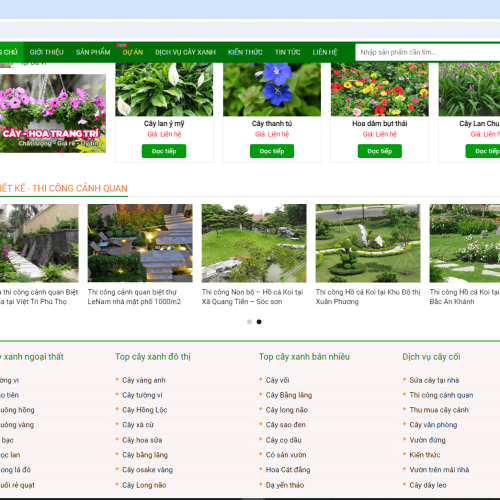
Task: Open Cây Bằng lăng in the best sellers list
Action: (x=289, y=395)
